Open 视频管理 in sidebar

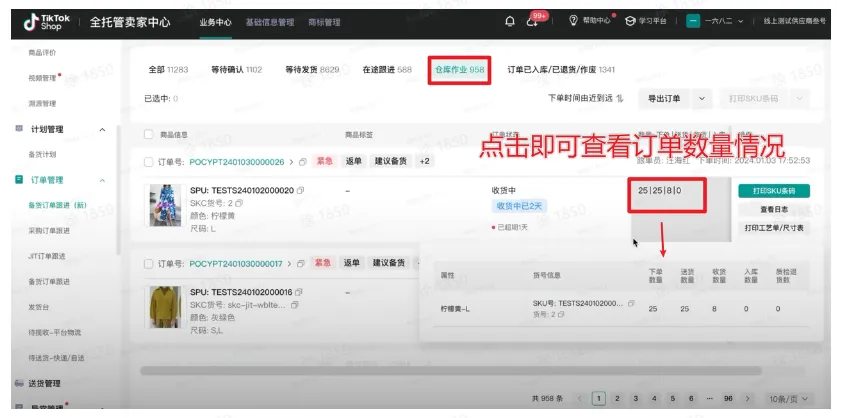[42, 78]
